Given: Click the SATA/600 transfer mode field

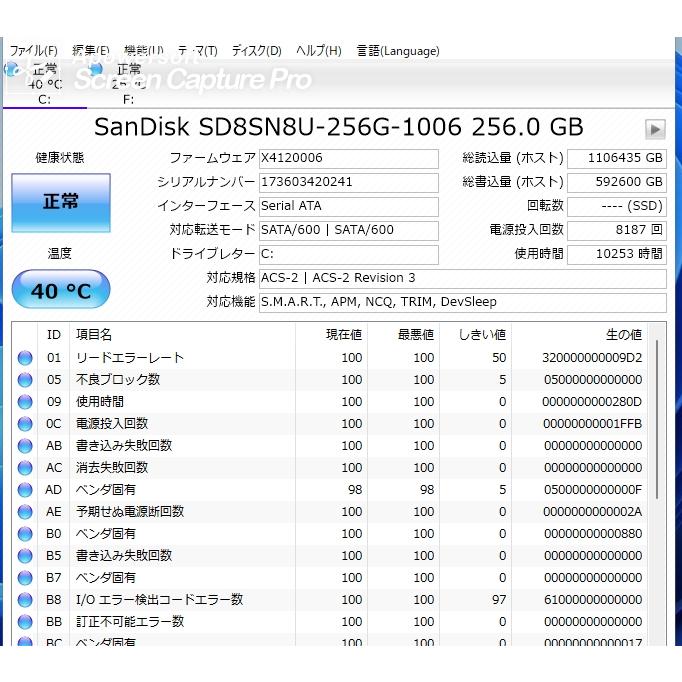Looking at the screenshot, I should click(349, 230).
